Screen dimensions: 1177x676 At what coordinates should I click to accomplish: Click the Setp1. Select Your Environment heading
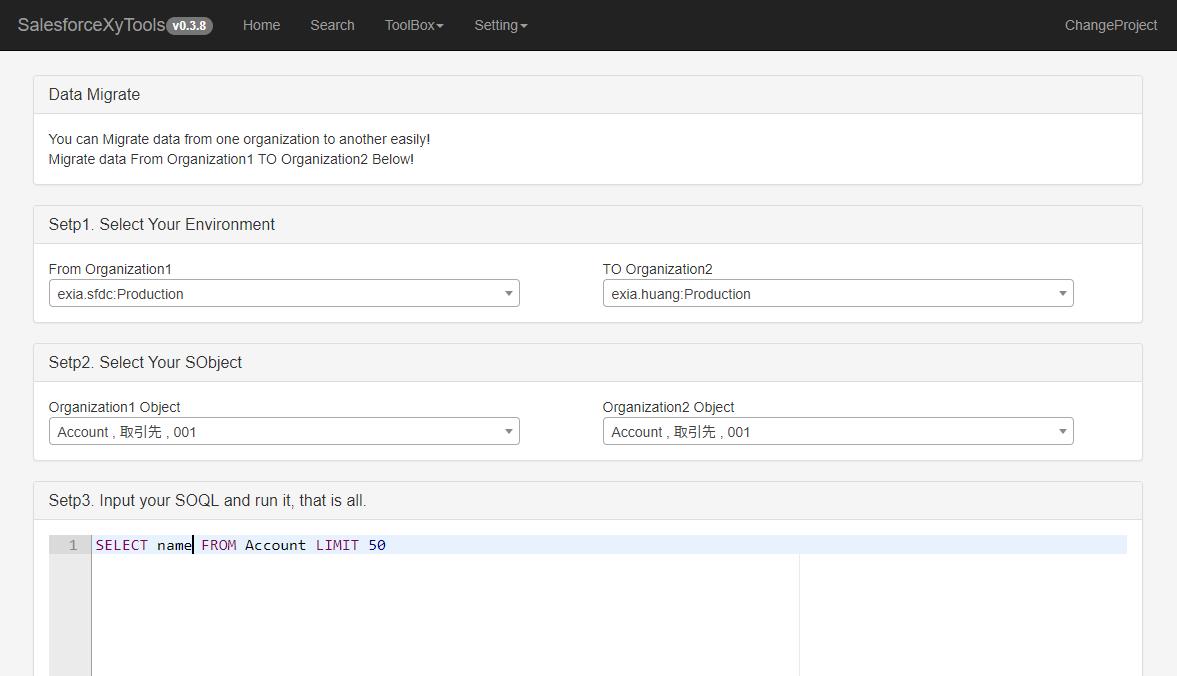pyautogui.click(x=161, y=224)
